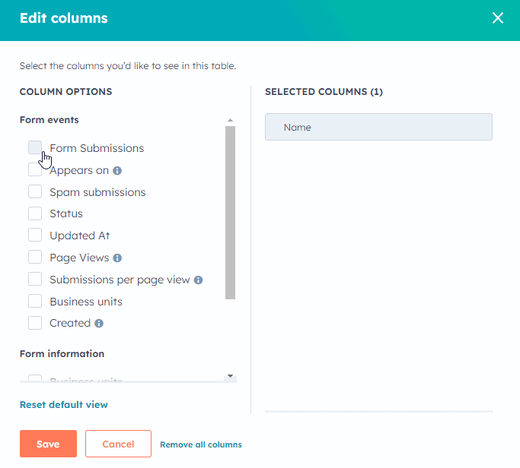Click the Remove all columns link
520x468 pixels.
click(201, 445)
